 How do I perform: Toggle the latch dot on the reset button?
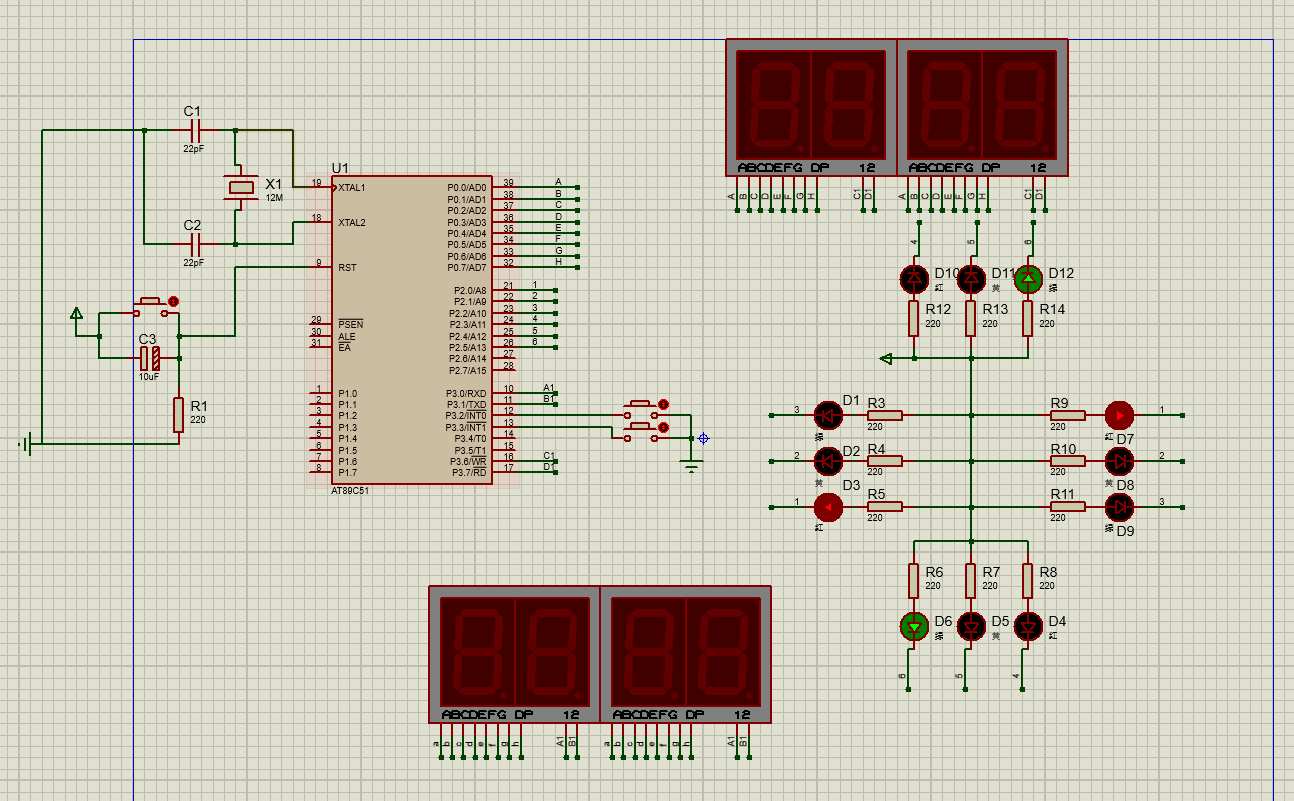coord(173,300)
